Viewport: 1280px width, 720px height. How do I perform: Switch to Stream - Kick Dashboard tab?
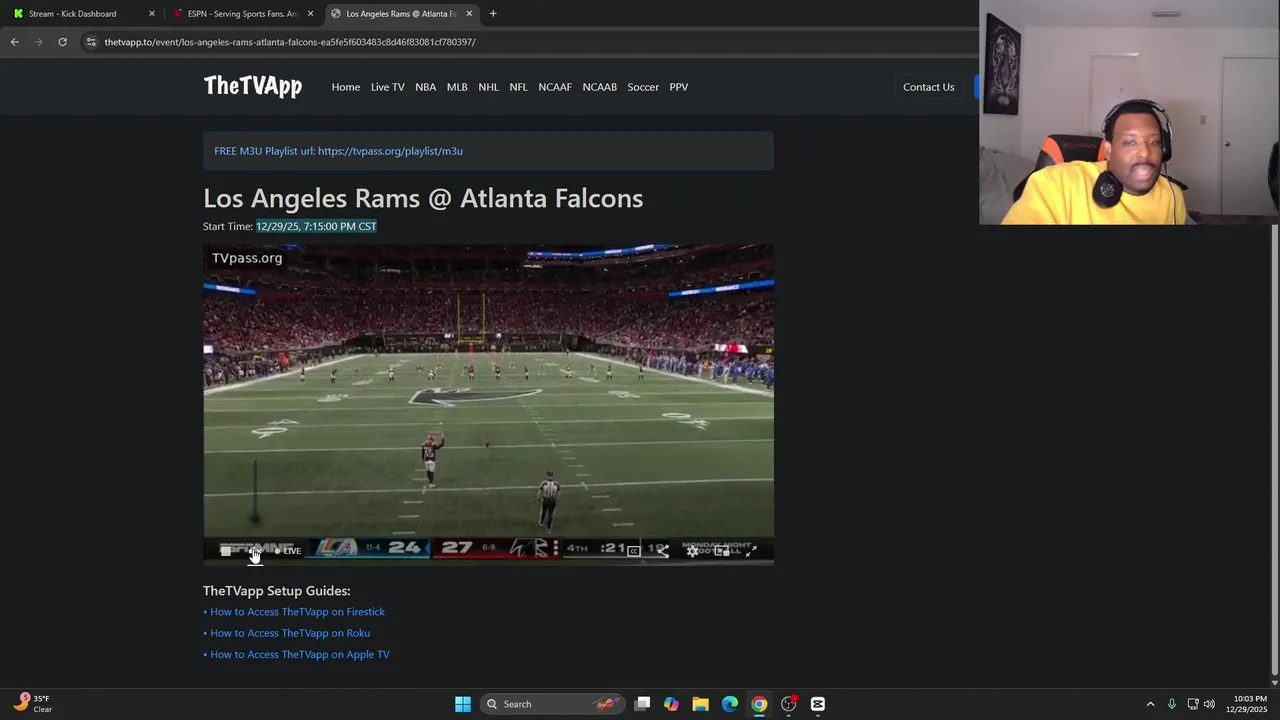[83, 14]
